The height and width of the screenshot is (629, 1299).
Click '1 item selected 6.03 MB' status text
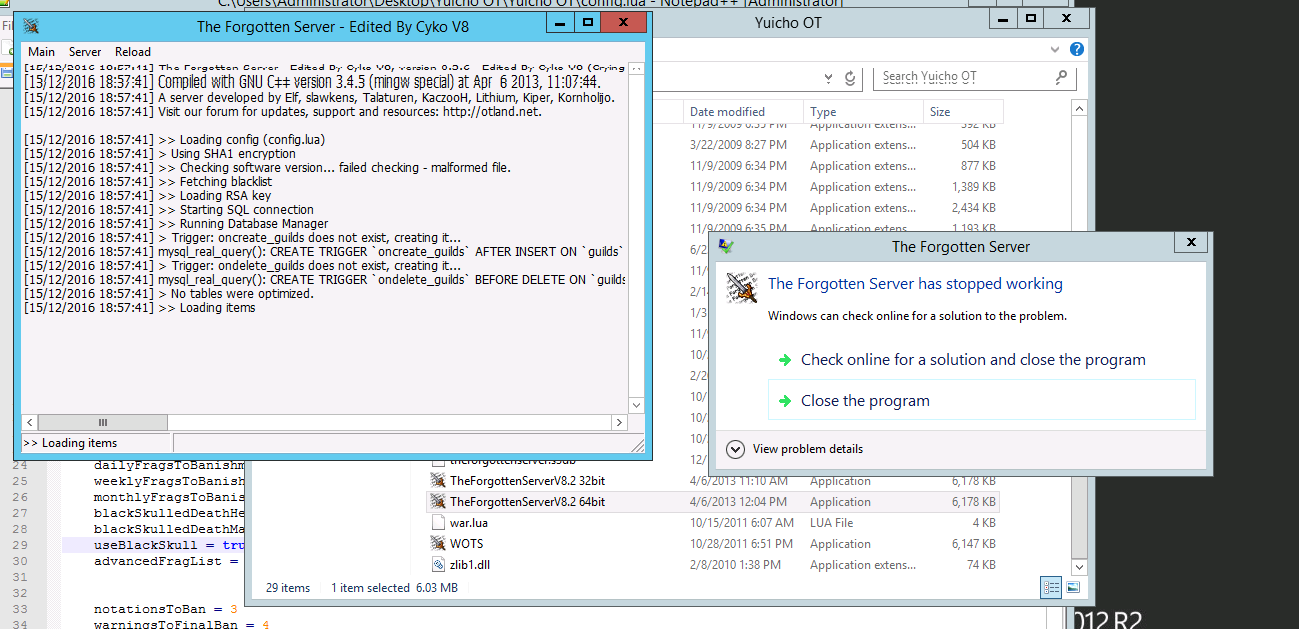pyautogui.click(x=394, y=588)
